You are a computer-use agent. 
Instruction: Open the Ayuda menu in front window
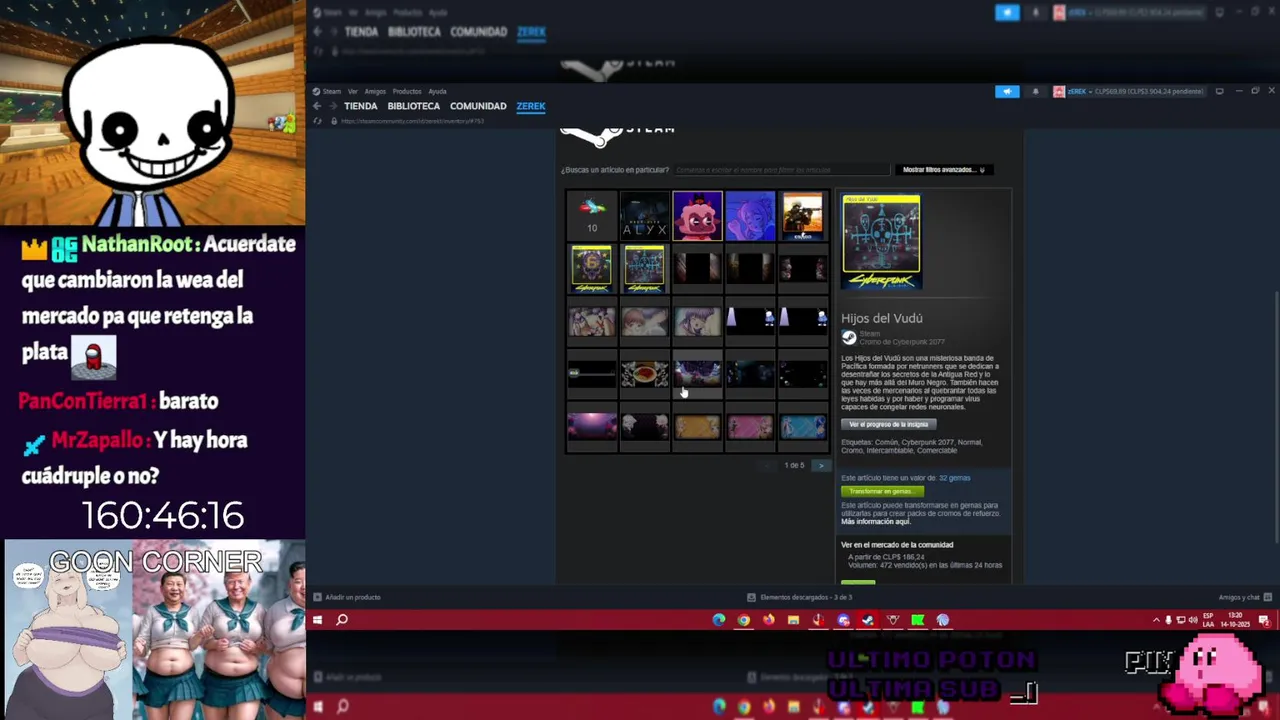pos(437,91)
